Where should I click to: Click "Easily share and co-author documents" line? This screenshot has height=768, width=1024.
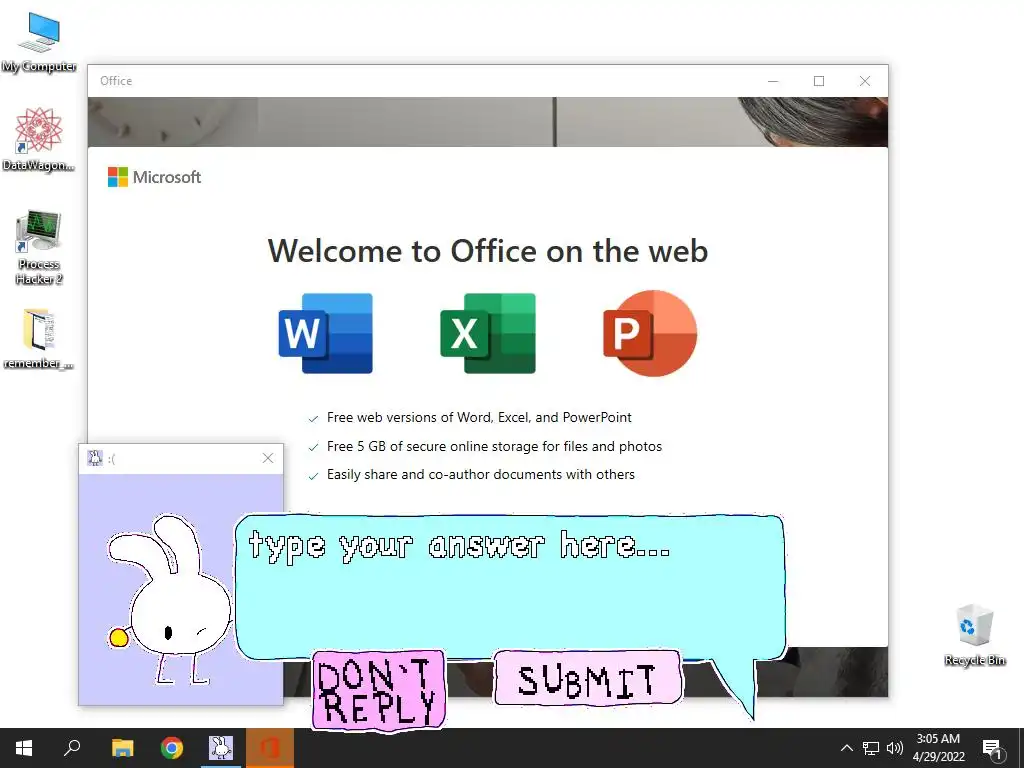click(x=481, y=474)
